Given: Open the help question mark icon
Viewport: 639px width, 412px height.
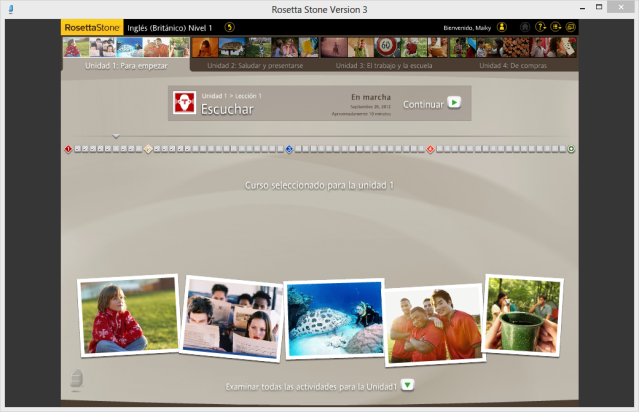Looking at the screenshot, I should pos(540,28).
